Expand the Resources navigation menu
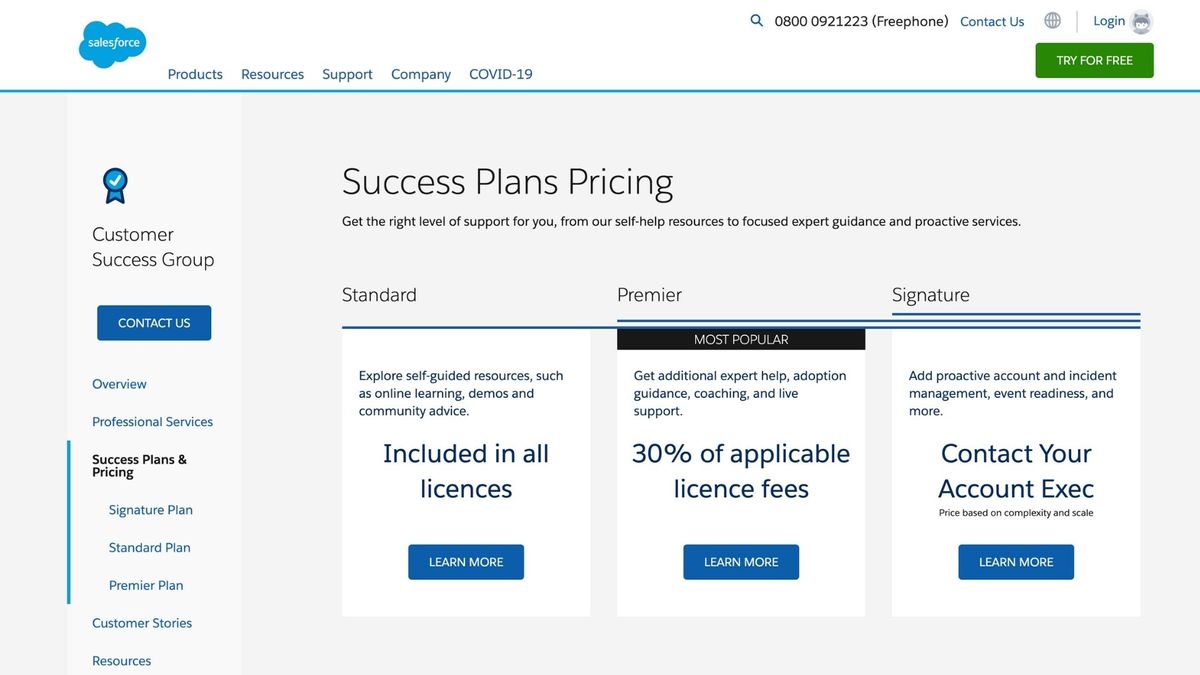Screen dimensions: 1200x675 click(x=272, y=74)
